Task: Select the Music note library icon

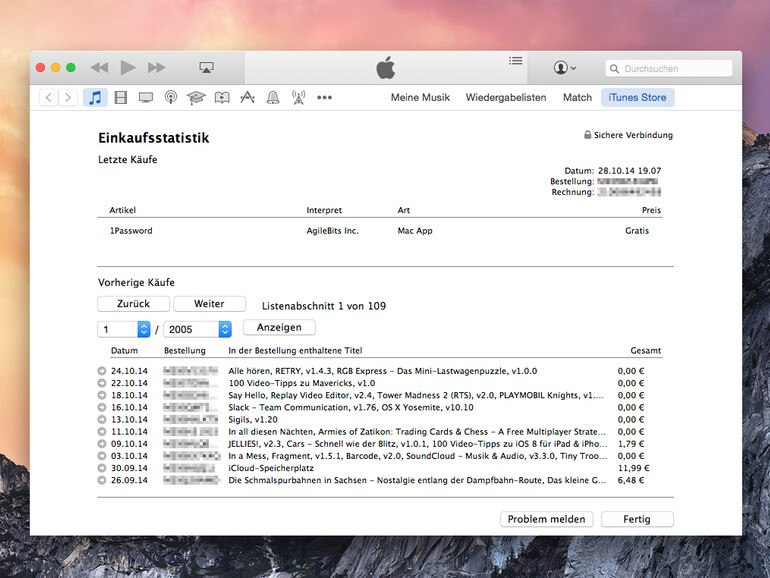Action: coord(95,97)
